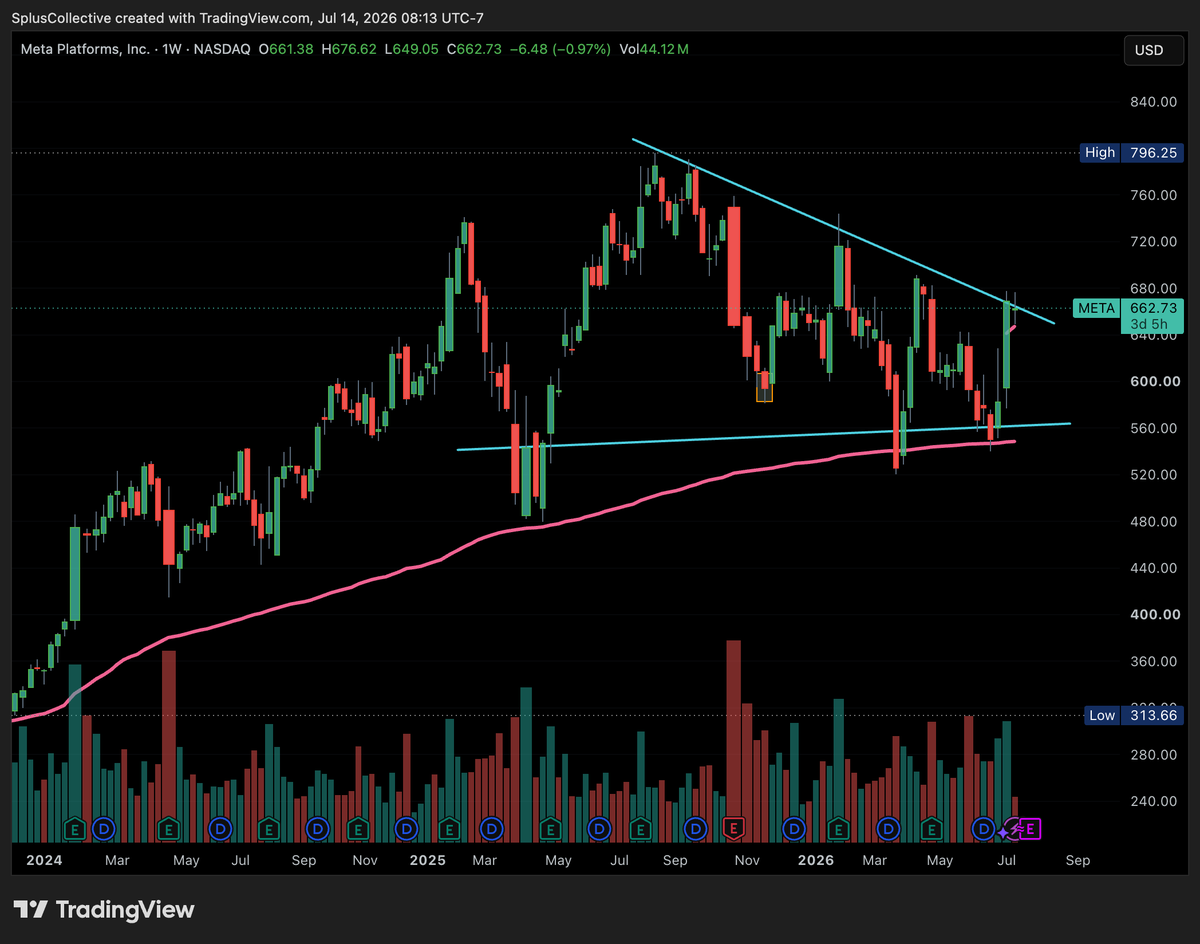Viewport: 1200px width, 944px height.
Task: Click the purple lightning bolt event icon
Action: [1017, 828]
